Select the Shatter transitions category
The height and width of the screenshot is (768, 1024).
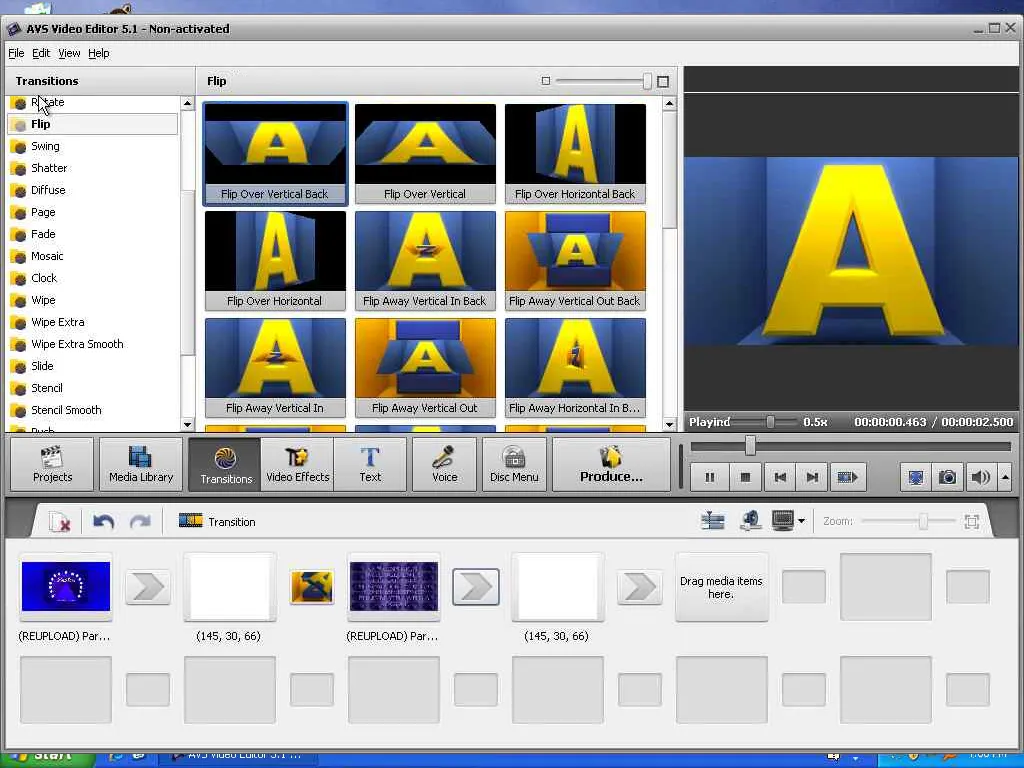(48, 168)
